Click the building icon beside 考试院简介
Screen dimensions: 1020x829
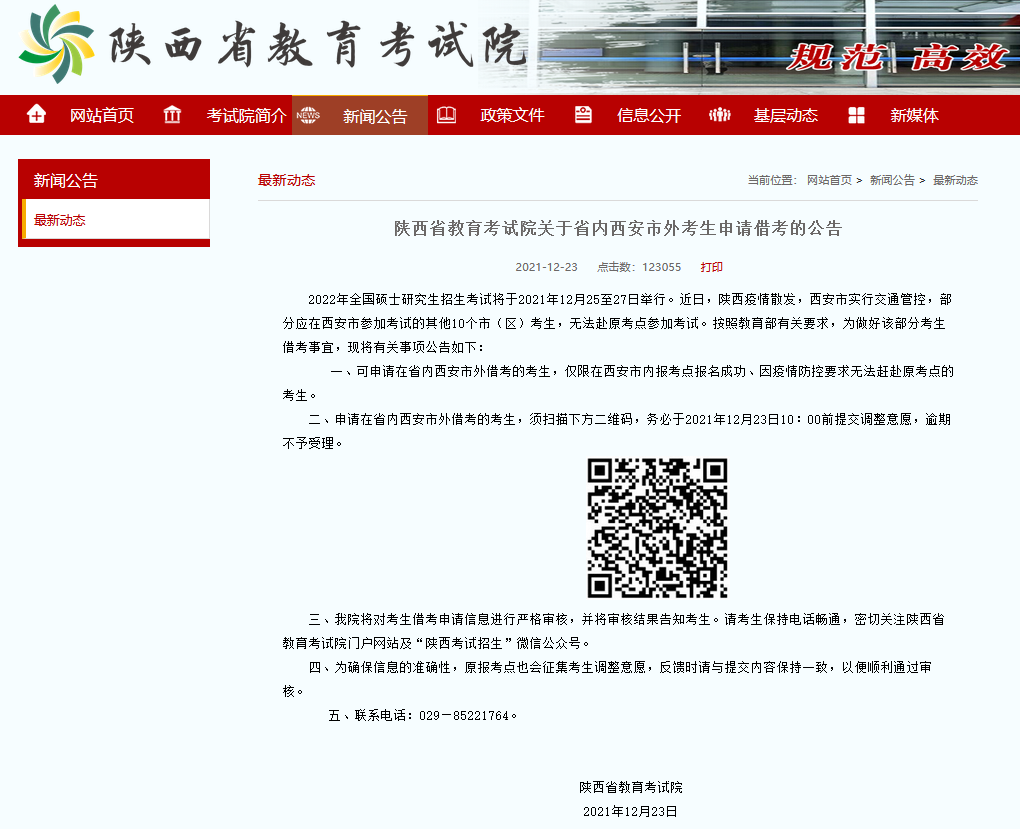click(171, 114)
